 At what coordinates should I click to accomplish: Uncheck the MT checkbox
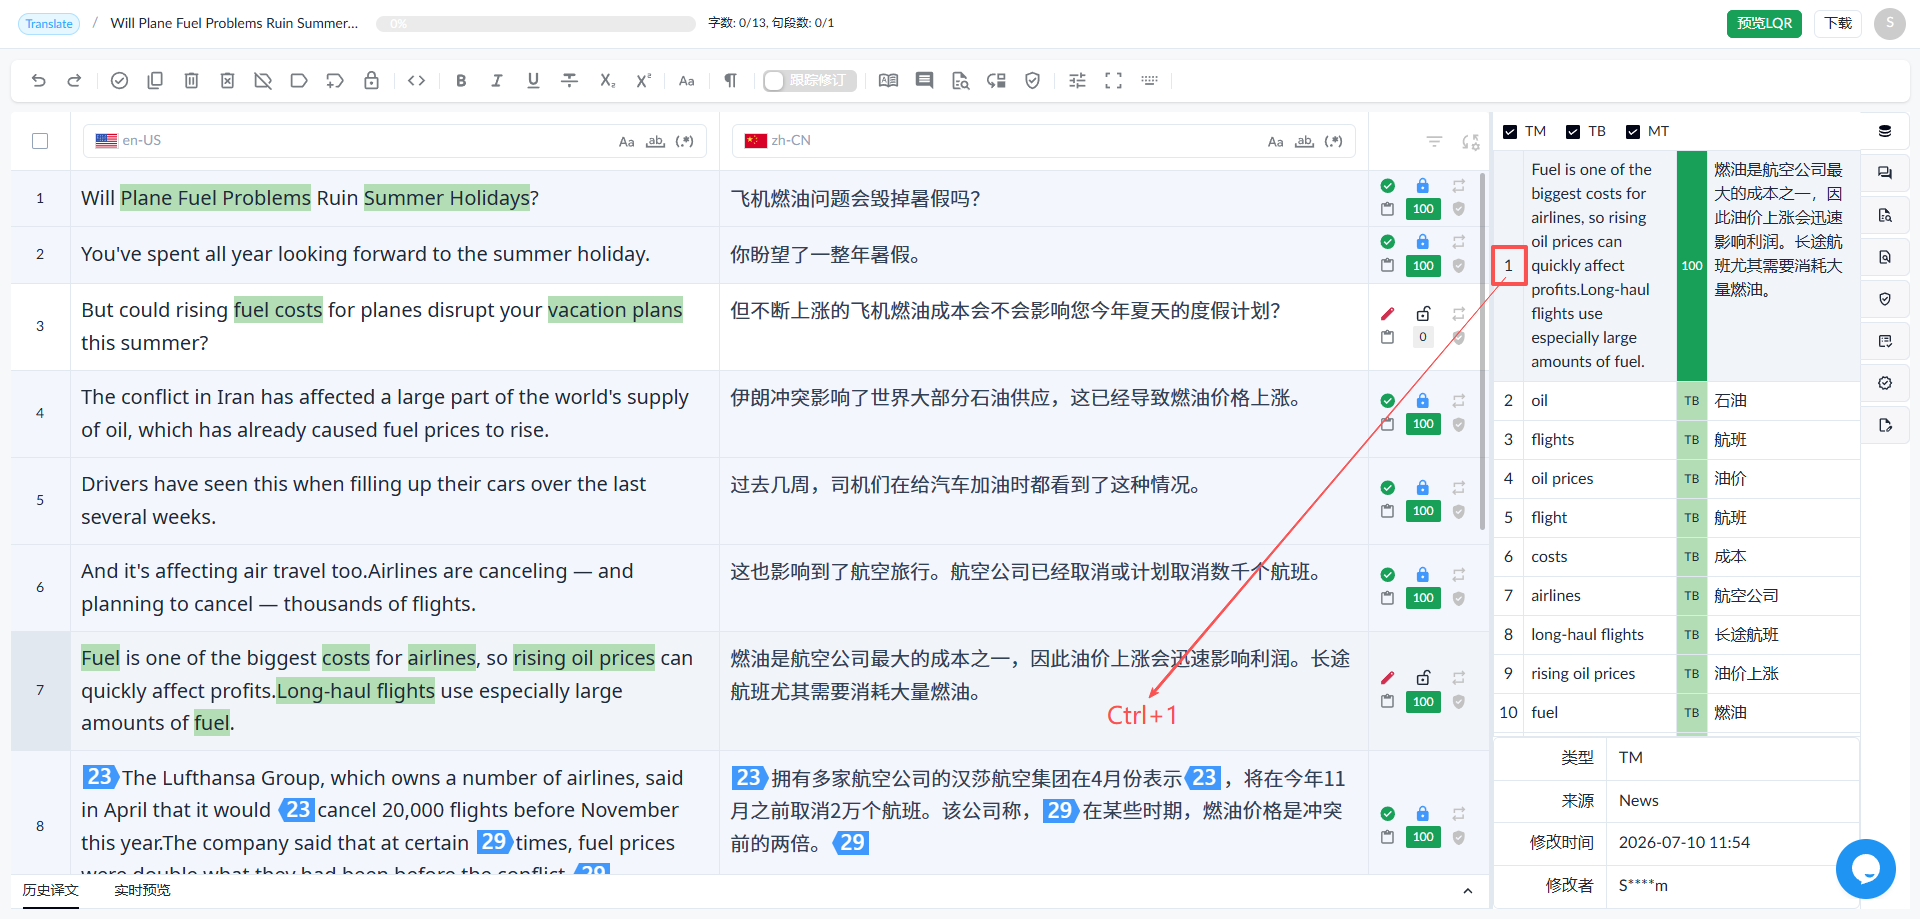pos(1633,132)
